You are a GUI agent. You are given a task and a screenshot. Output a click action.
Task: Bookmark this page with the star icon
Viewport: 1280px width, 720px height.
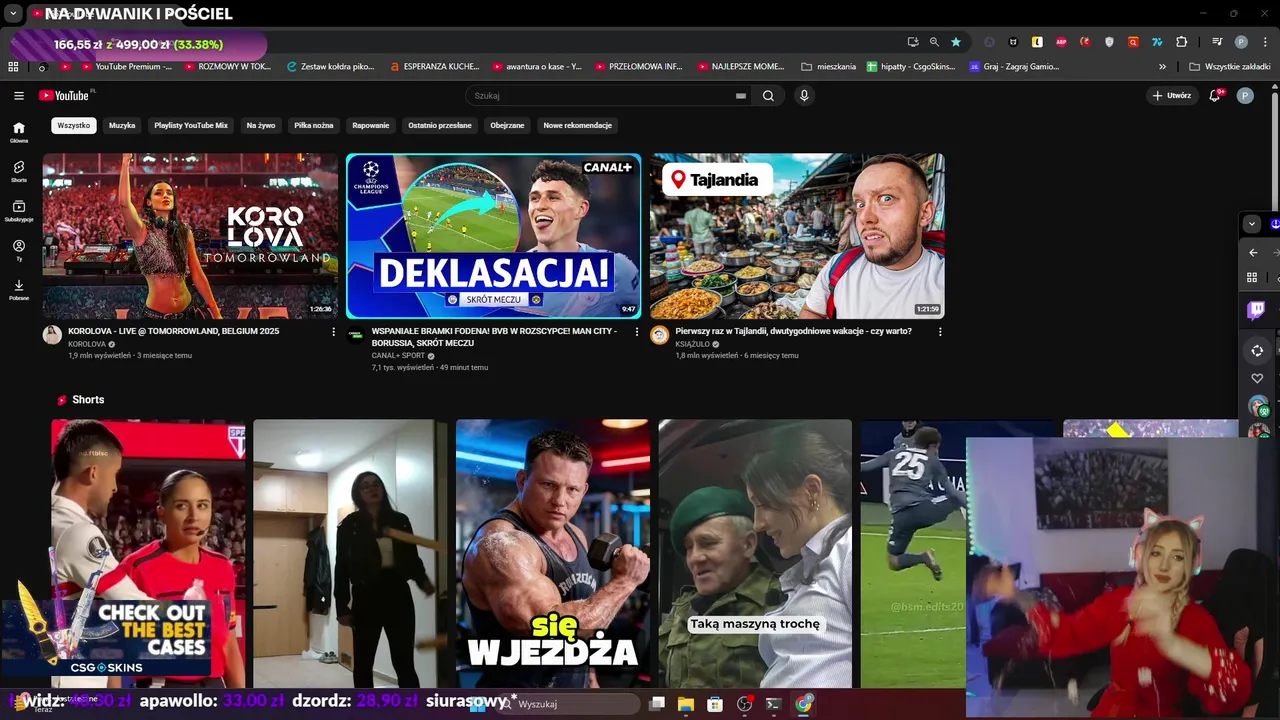(956, 42)
